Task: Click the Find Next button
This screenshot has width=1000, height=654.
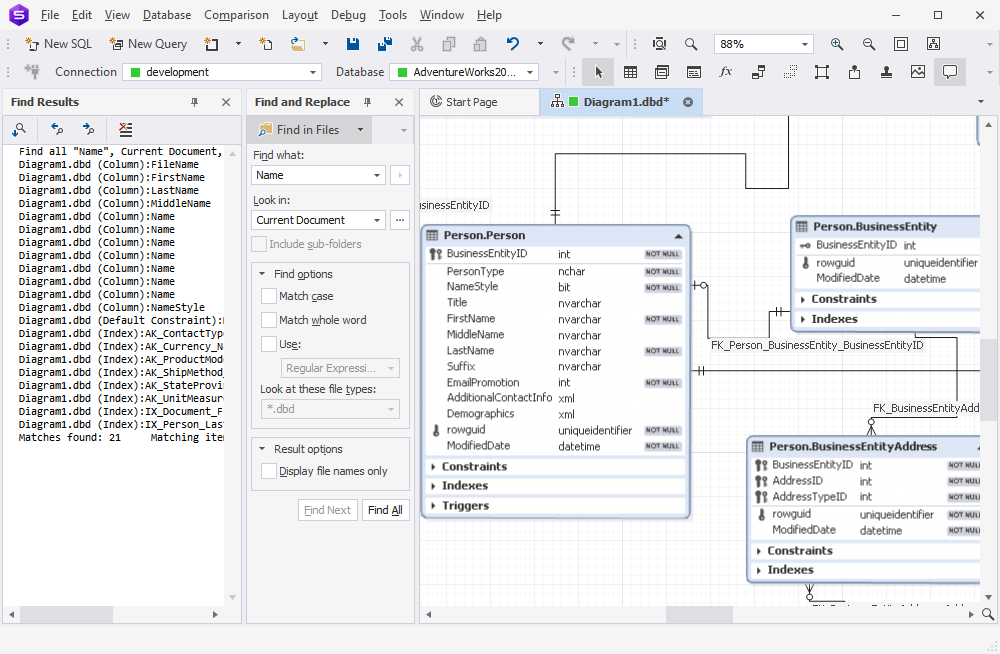Action: point(327,510)
